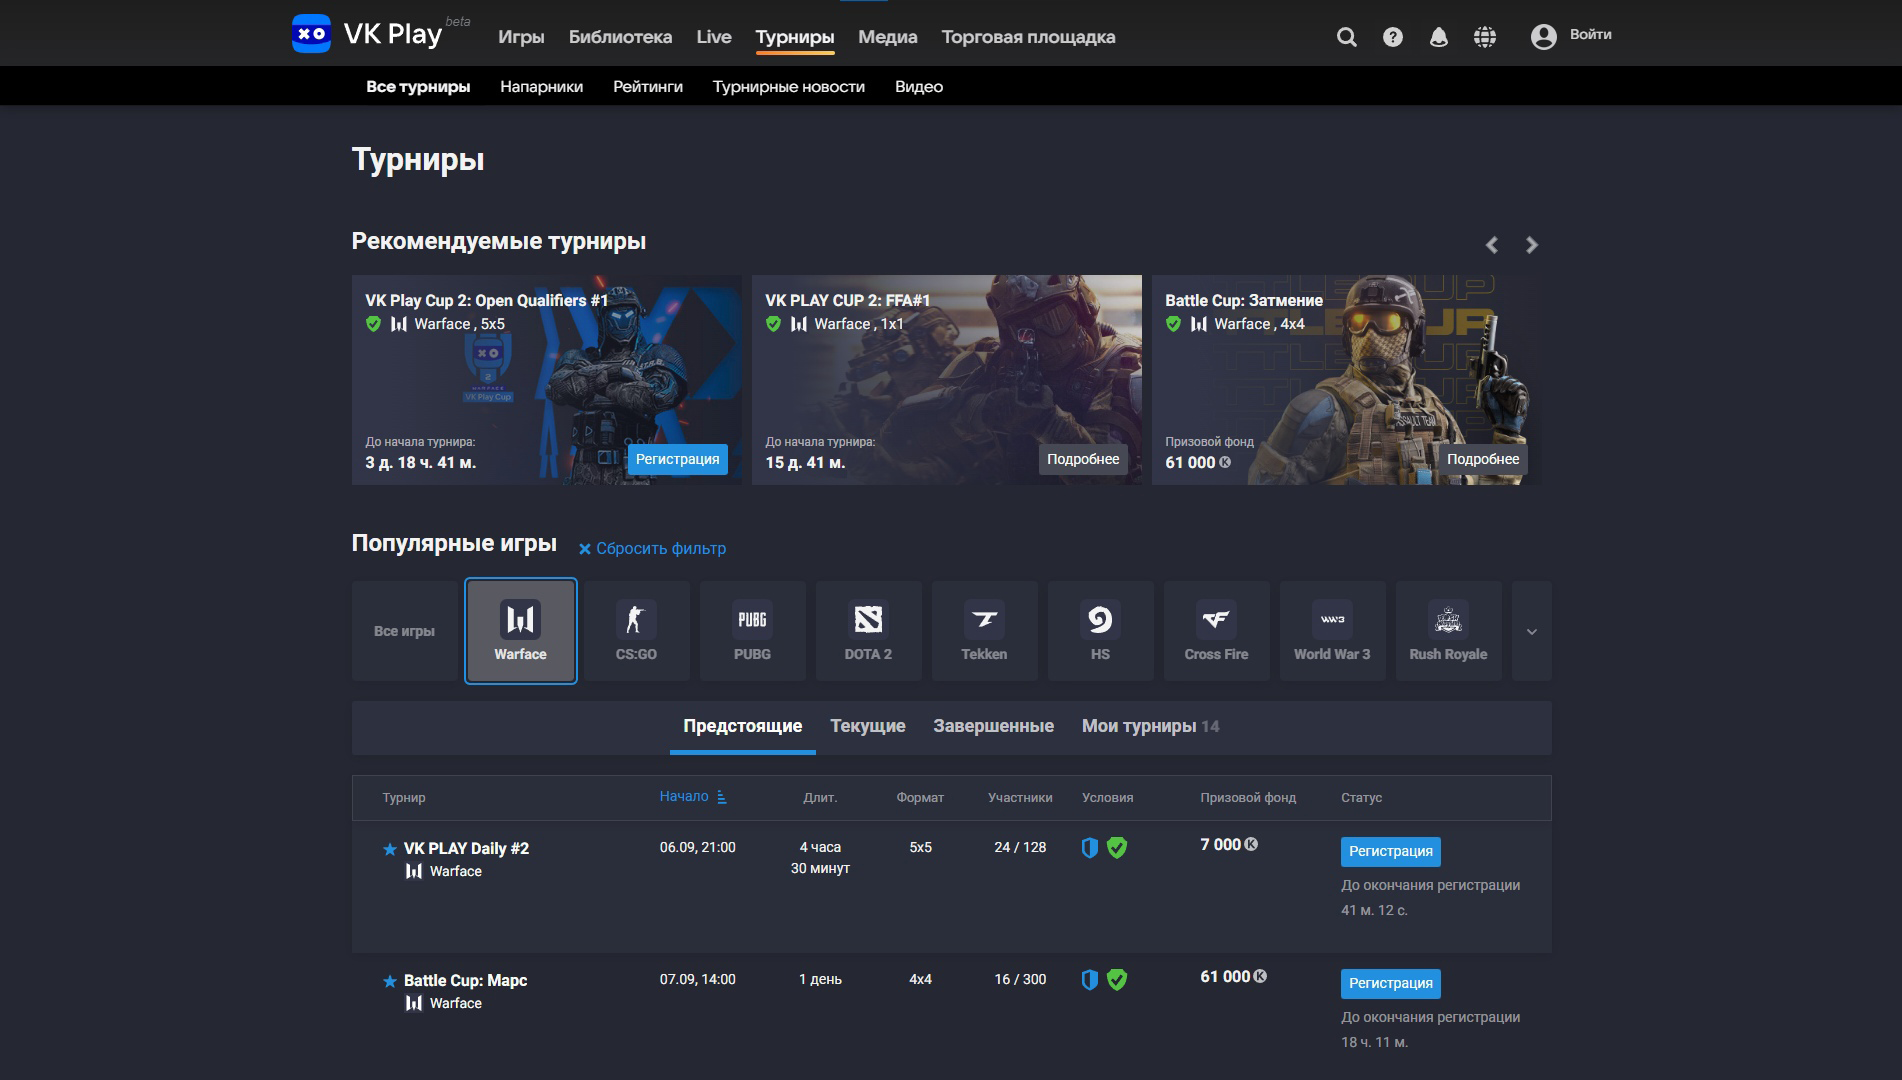This screenshot has width=1902, height=1080.
Task: Open Турнирные новости
Action: pyautogui.click(x=789, y=86)
